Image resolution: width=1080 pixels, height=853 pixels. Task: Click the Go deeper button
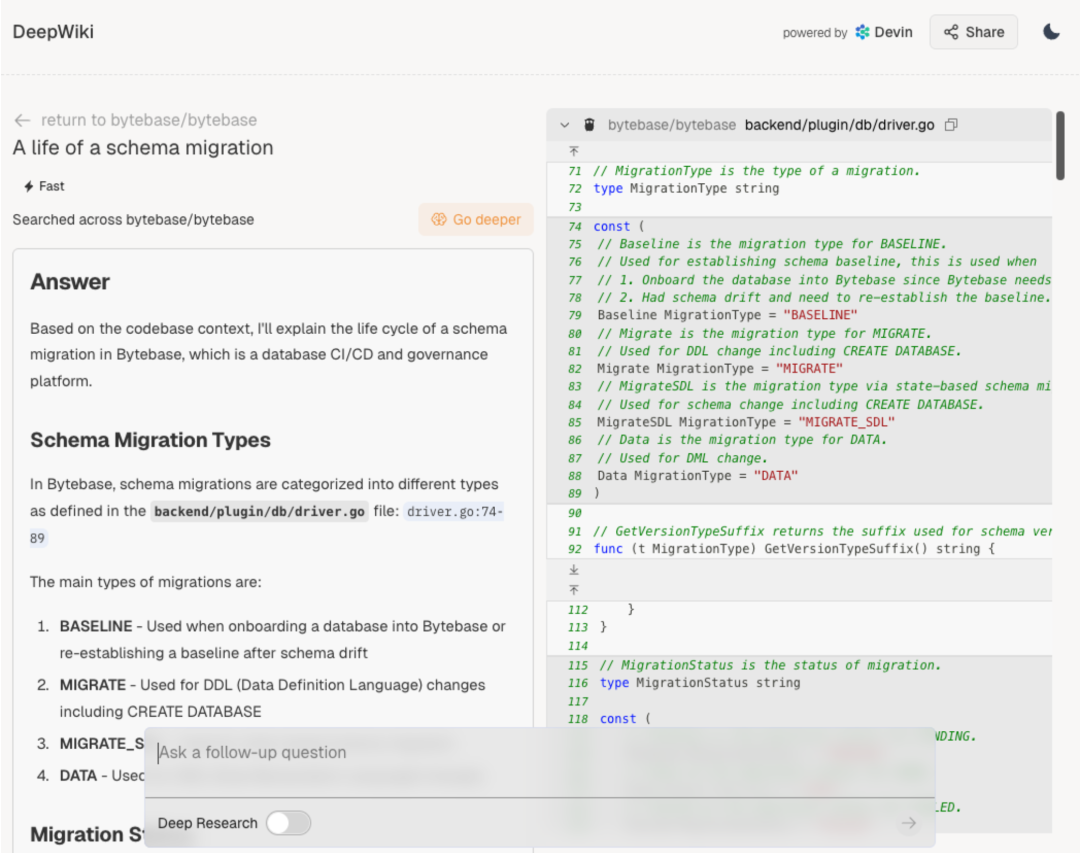476,220
